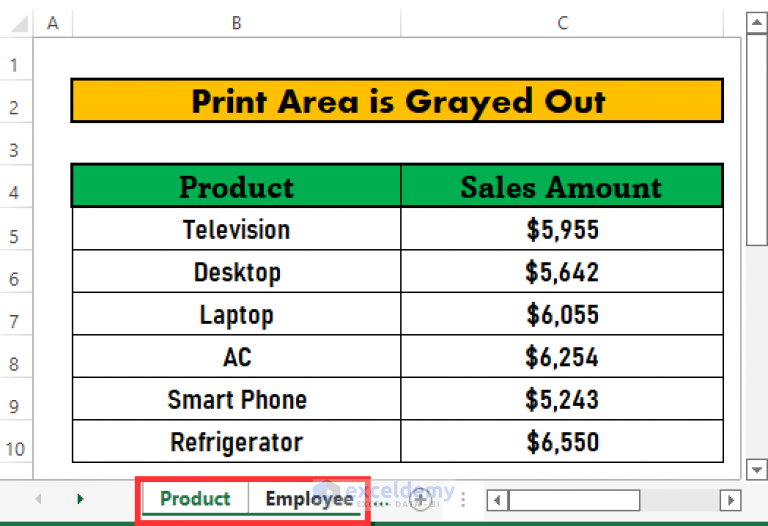Click vertical scrollbar up arrow
This screenshot has height=526, width=768.
757,22
